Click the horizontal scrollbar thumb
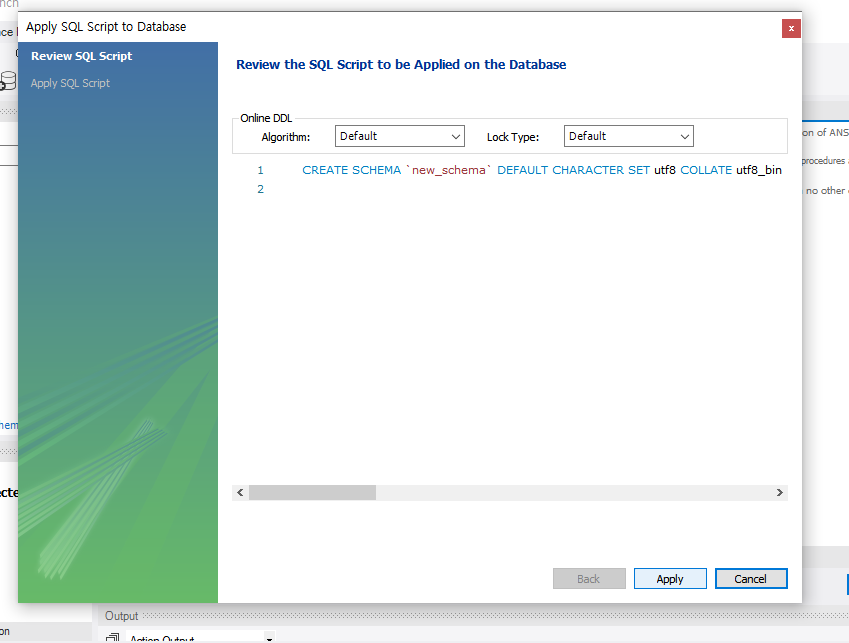This screenshot has width=849, height=643. click(312, 493)
